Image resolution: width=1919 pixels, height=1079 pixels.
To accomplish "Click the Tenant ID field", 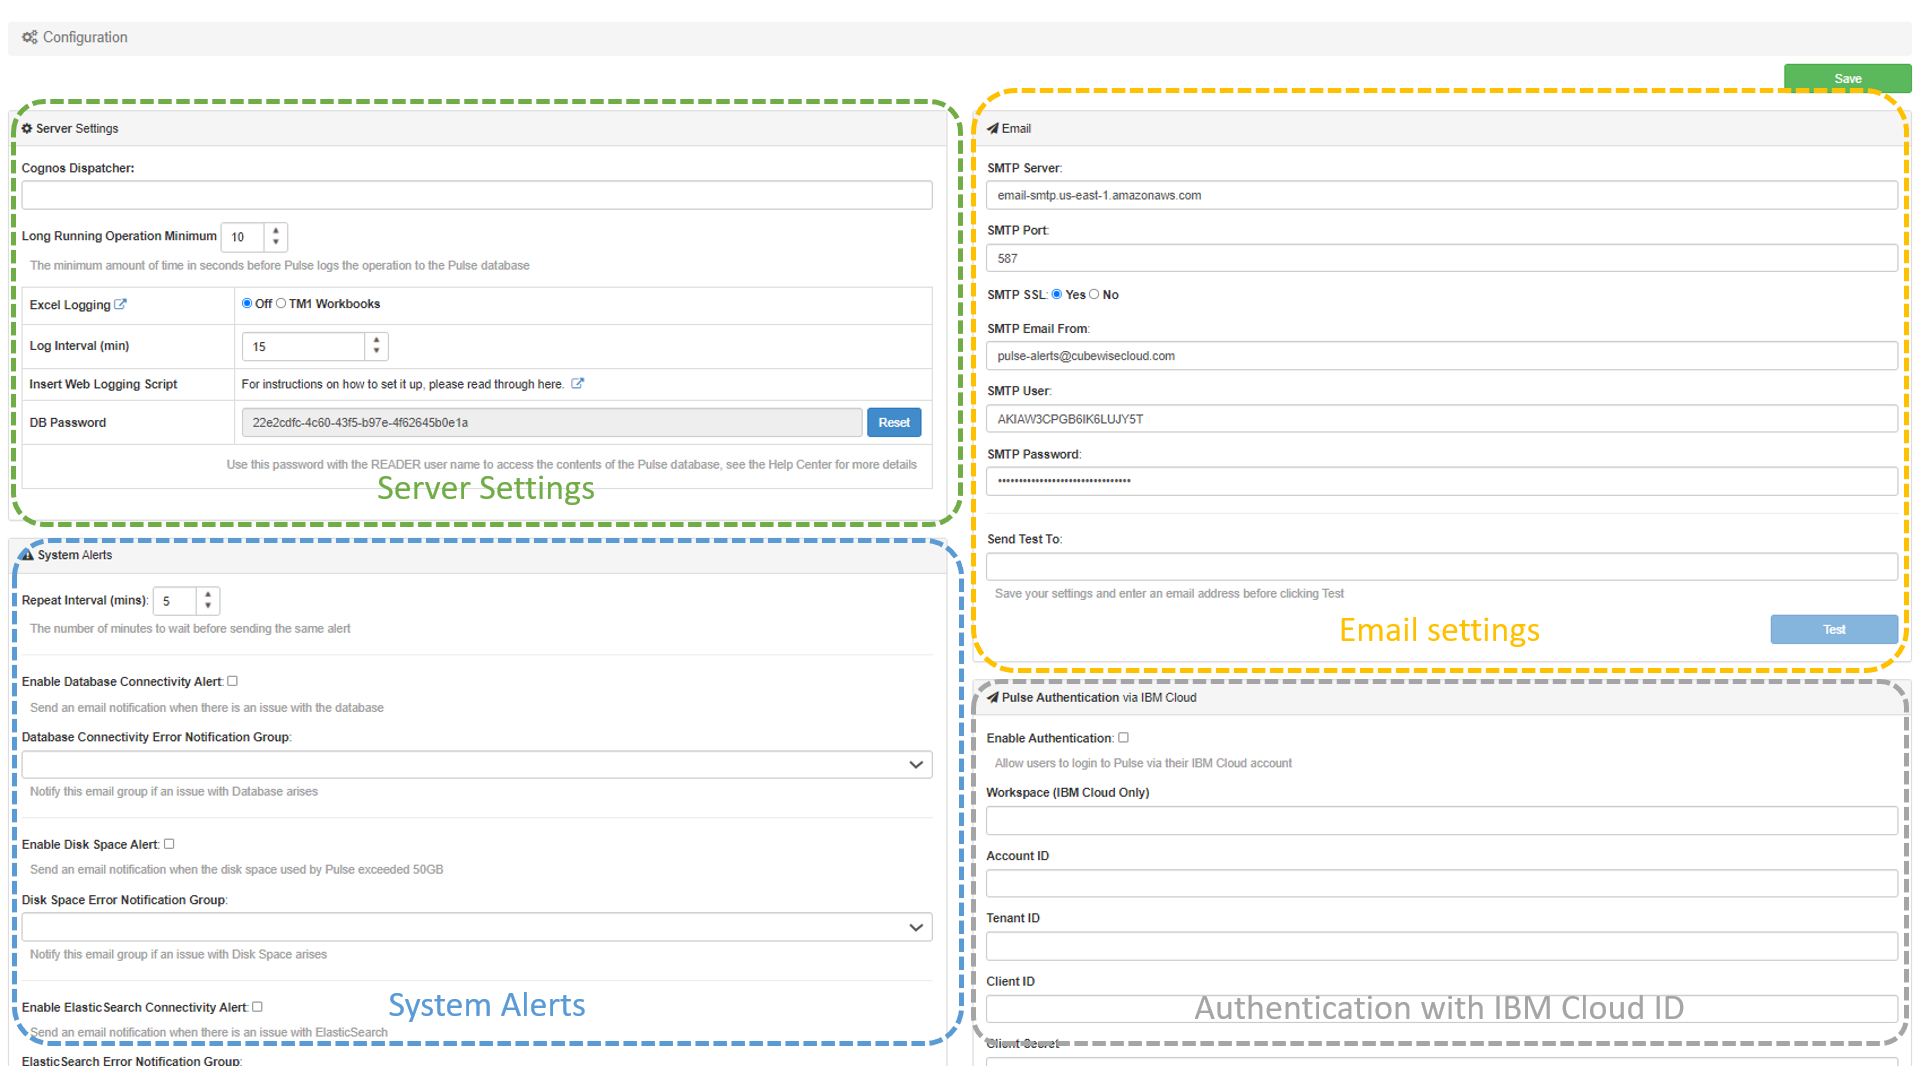I will click(x=1442, y=947).
